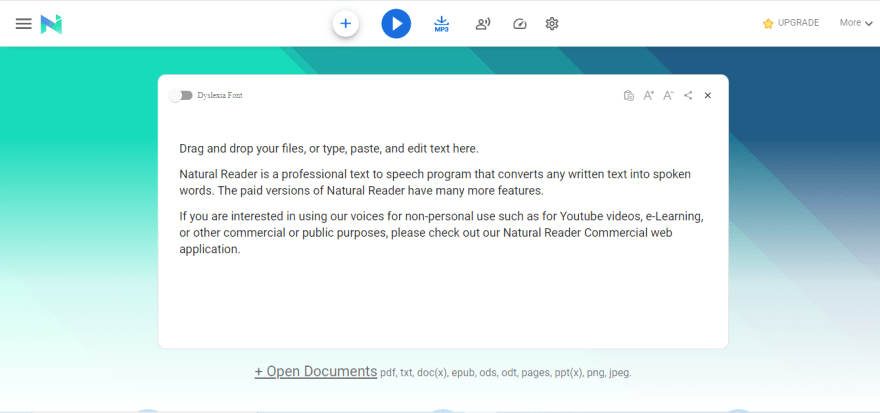Click the paragraph starting 'If you are interested'

click(442, 232)
